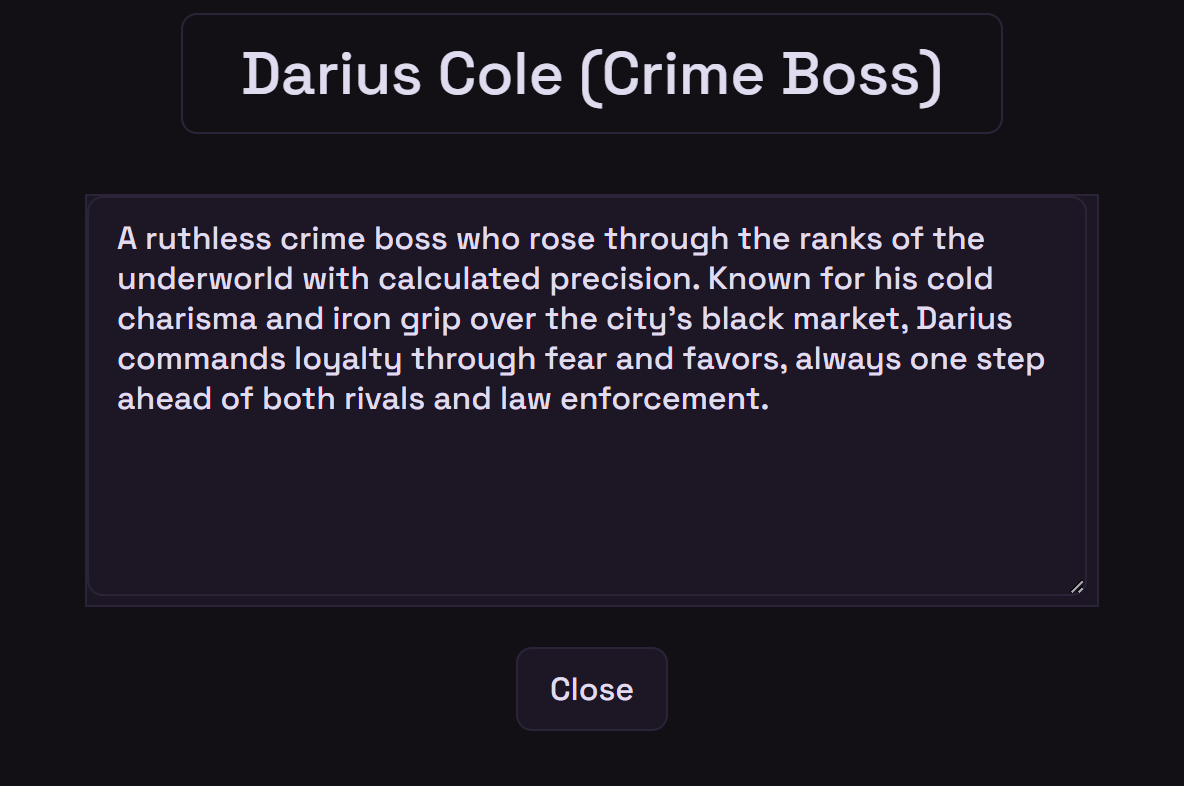Focus the Darius Cole (Crime Boss) title field
The image size is (1184, 786).
[x=591, y=73]
